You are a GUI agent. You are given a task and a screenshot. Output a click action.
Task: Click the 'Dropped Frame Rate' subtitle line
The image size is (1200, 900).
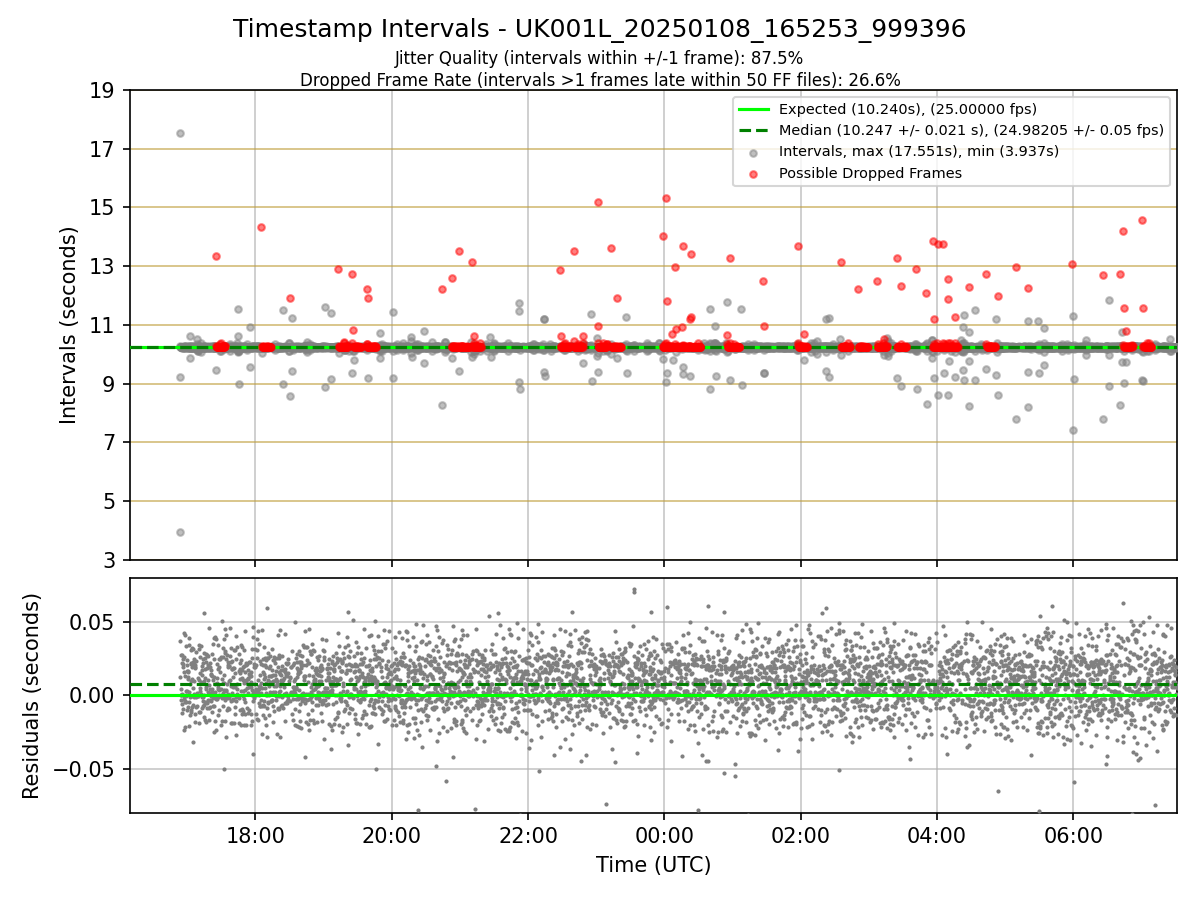coord(600,79)
